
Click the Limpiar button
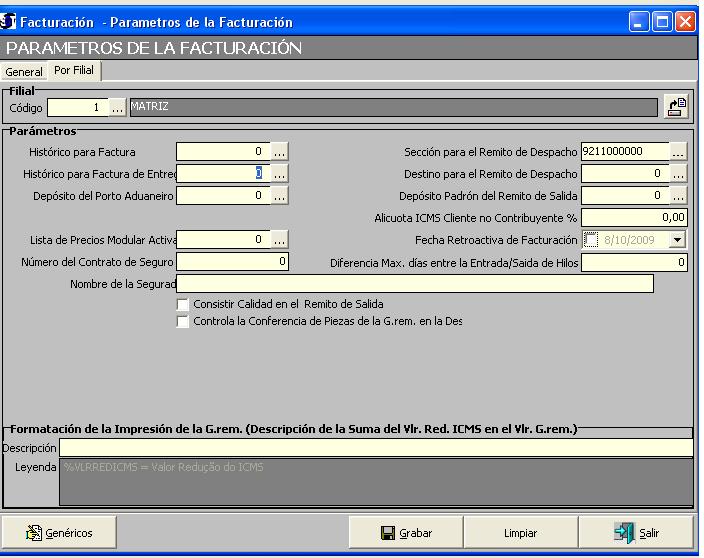[520, 534]
